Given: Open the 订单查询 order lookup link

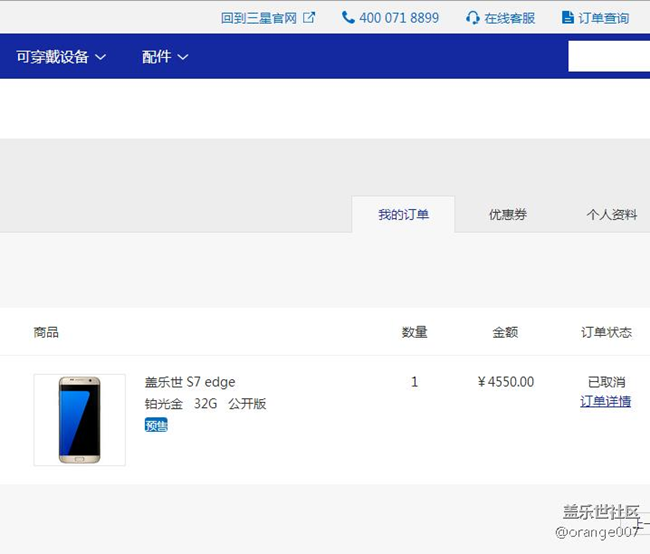Looking at the screenshot, I should pos(604,18).
